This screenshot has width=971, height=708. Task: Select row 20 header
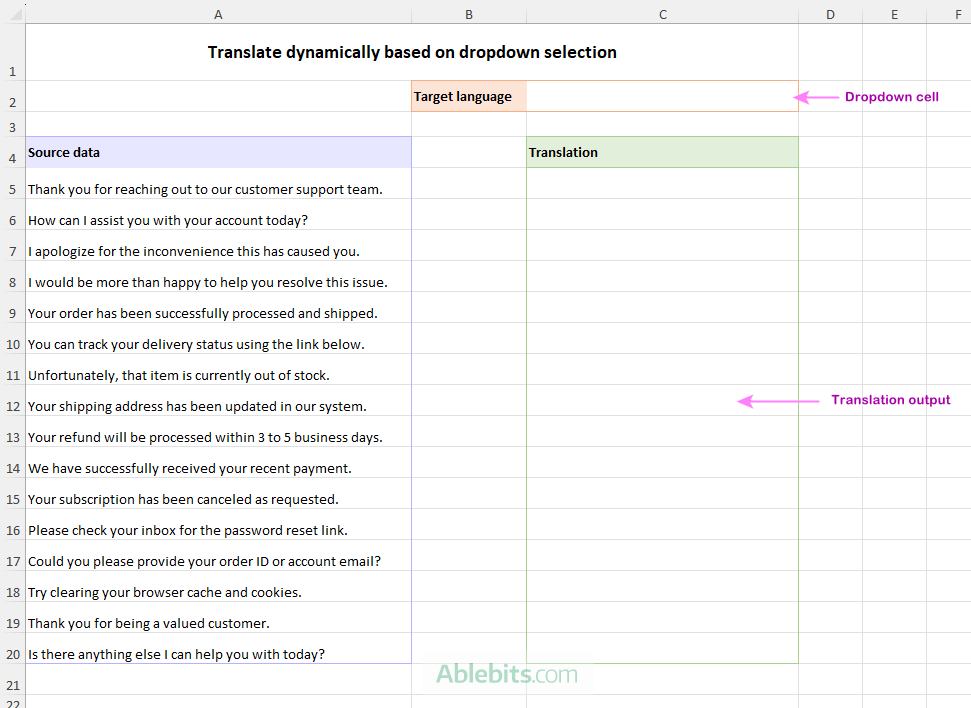pyautogui.click(x=12, y=648)
